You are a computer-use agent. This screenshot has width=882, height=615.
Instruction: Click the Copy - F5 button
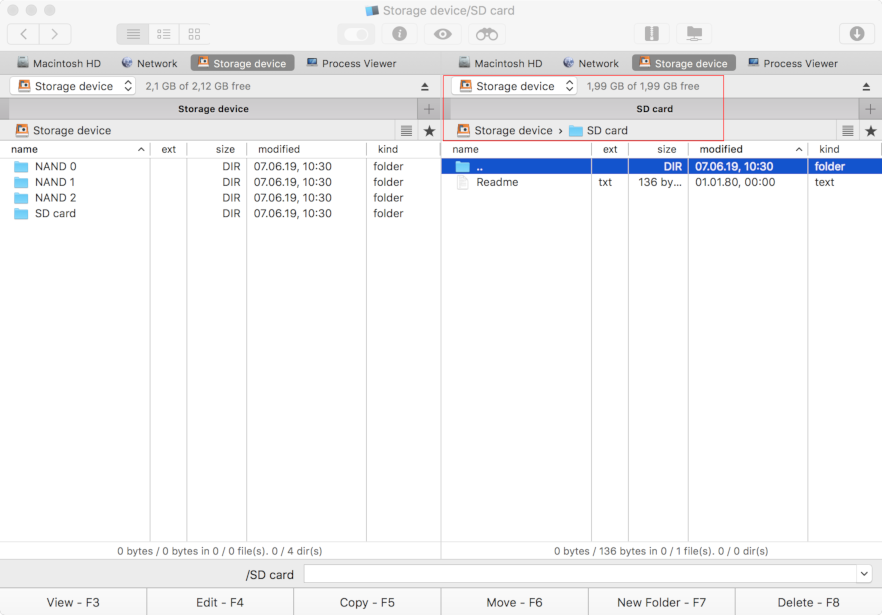pyautogui.click(x=367, y=602)
